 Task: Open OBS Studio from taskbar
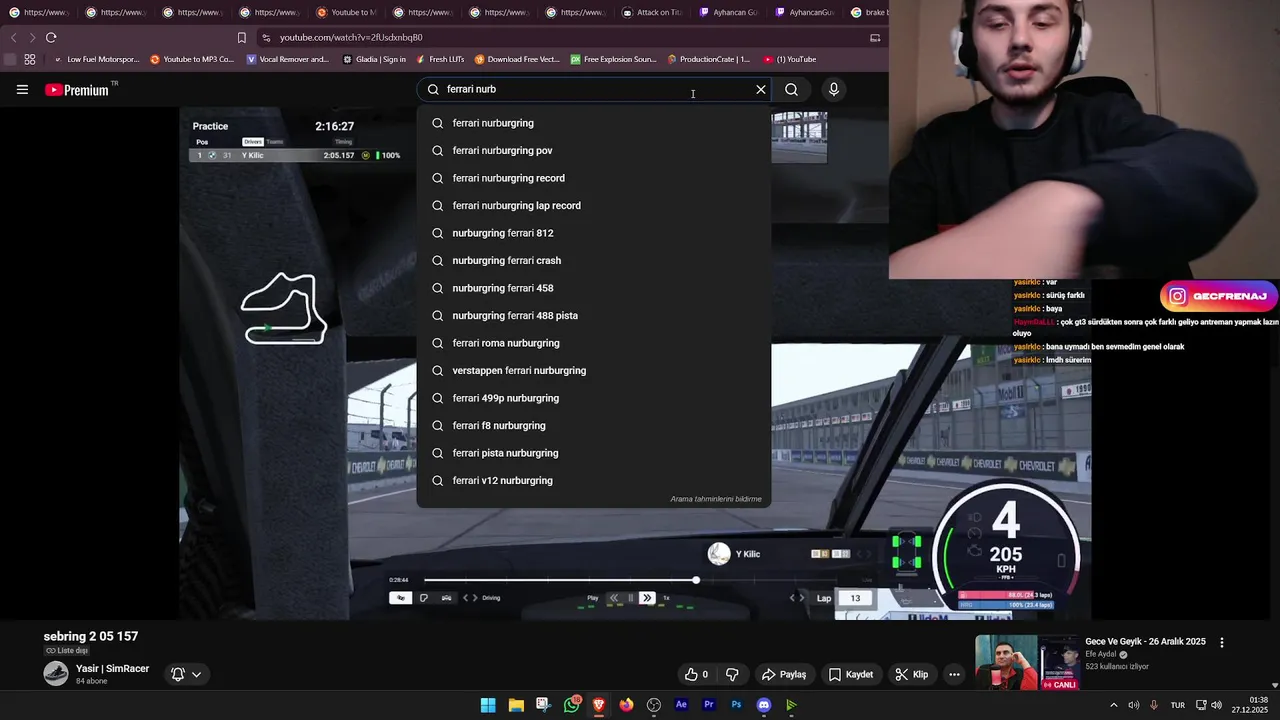[x=654, y=705]
